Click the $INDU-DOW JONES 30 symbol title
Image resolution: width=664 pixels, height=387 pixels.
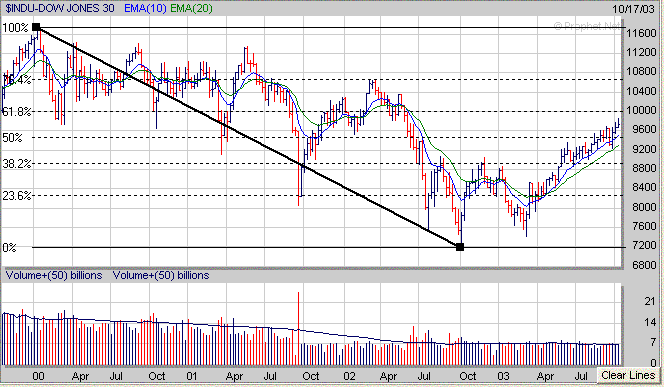point(60,8)
